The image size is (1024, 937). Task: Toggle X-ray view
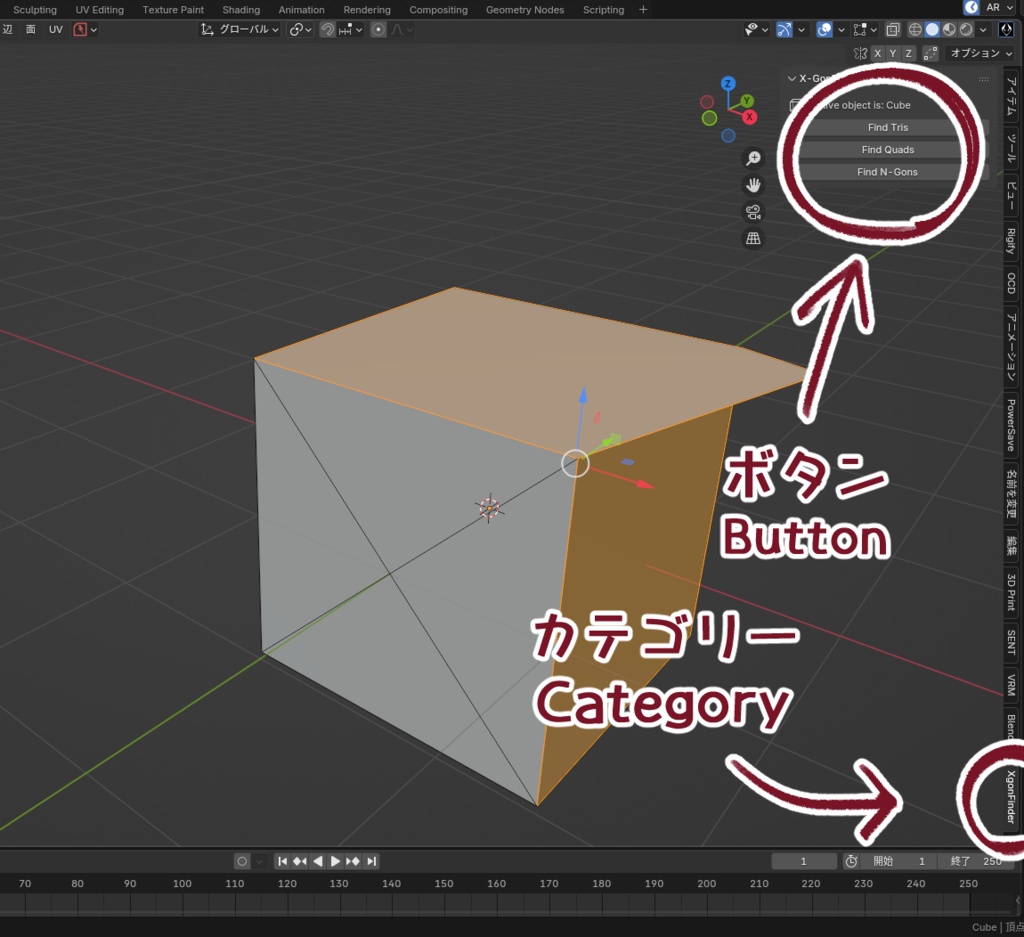pos(892,29)
